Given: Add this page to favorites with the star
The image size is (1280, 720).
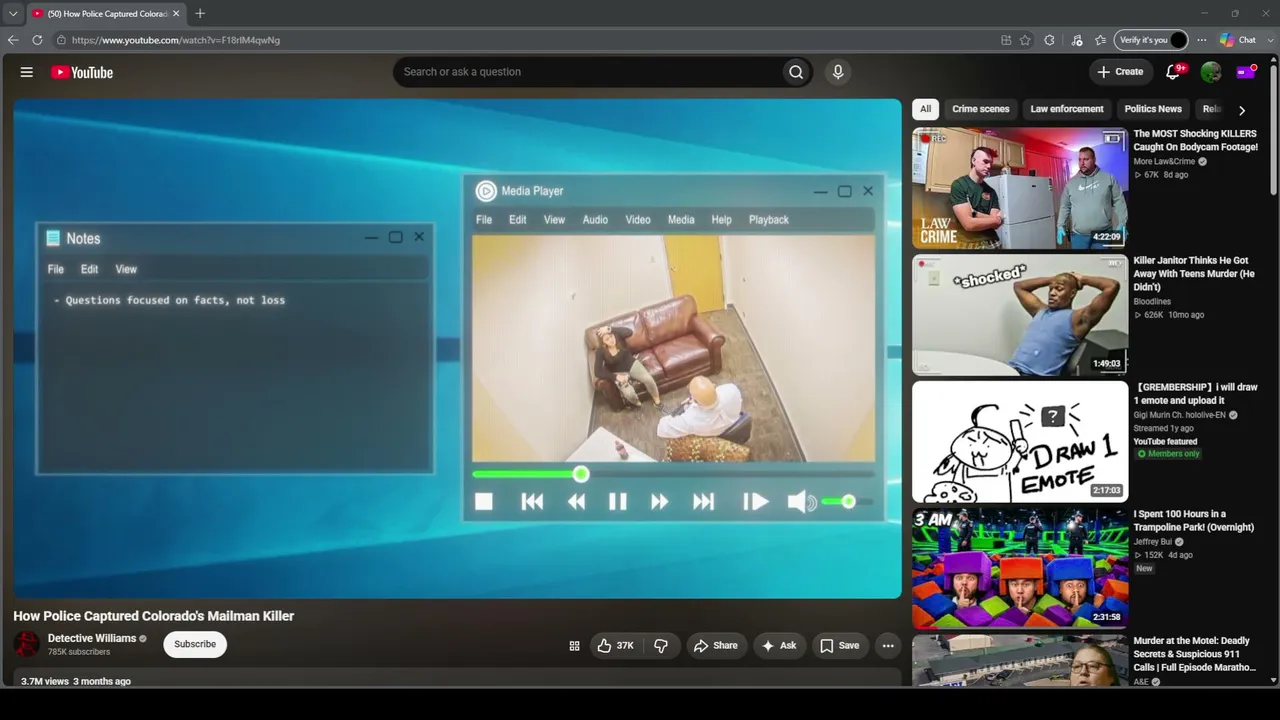Looking at the screenshot, I should click(1025, 40).
